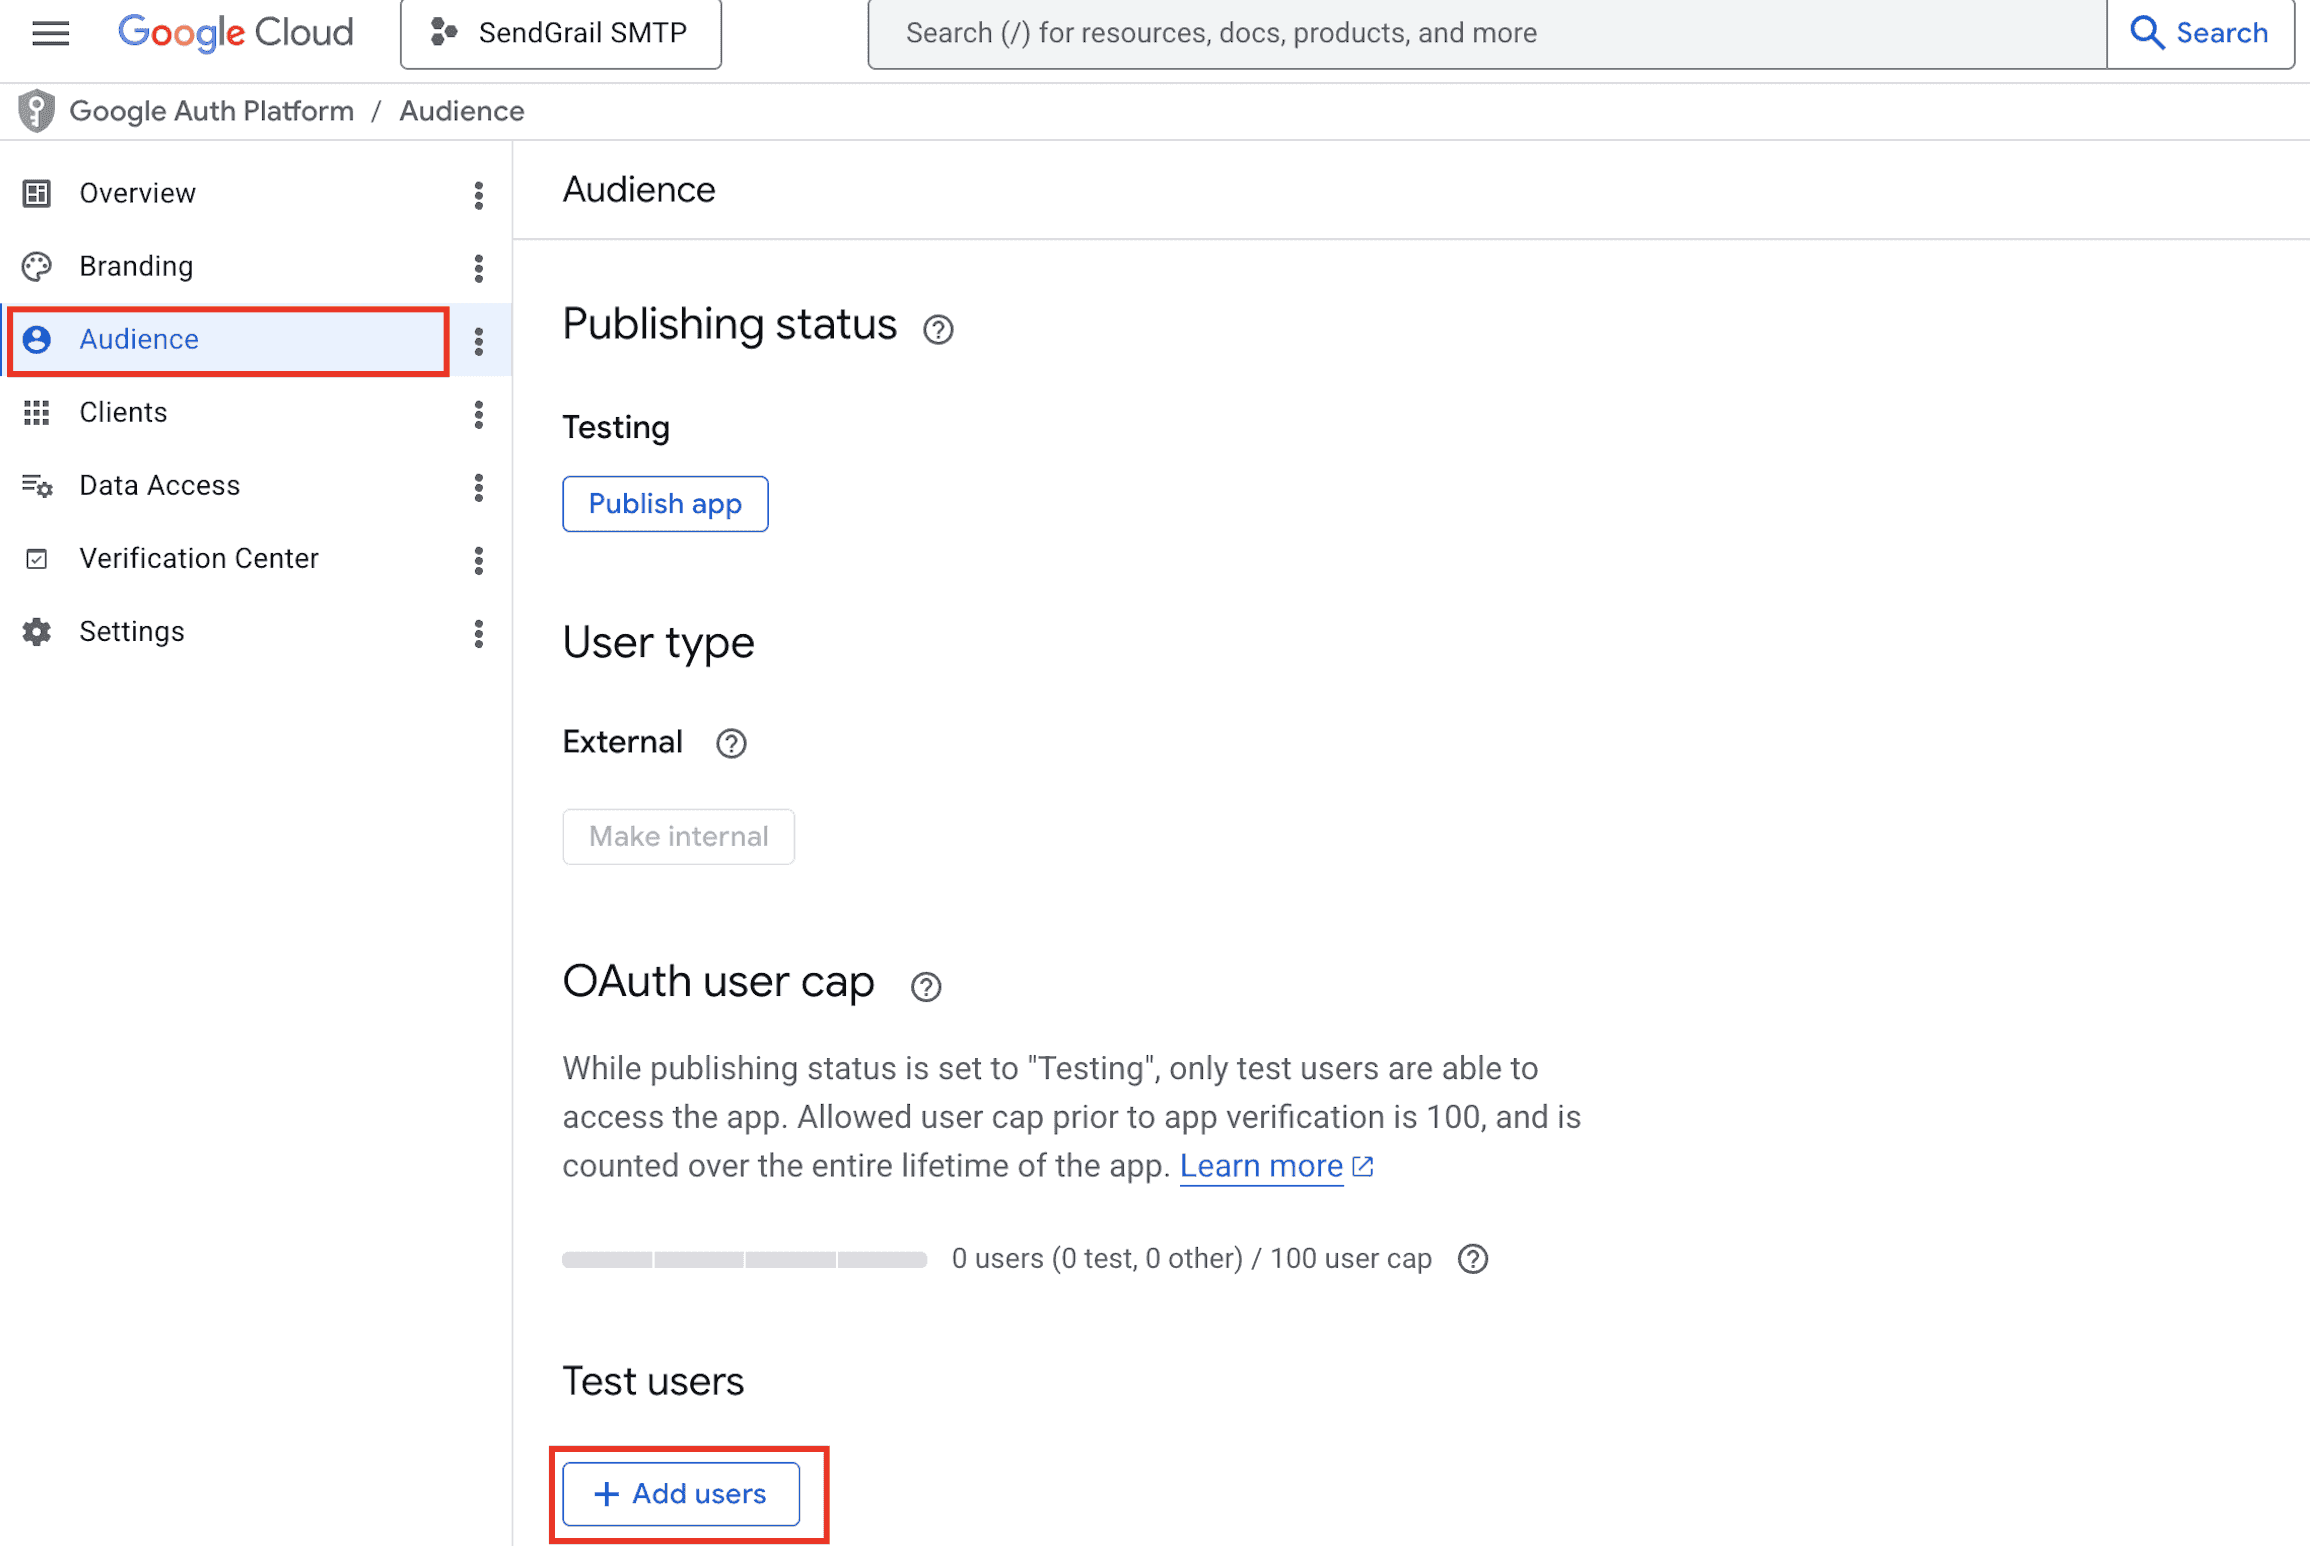Open more options for Overview
The image size is (2310, 1546).
(x=479, y=195)
